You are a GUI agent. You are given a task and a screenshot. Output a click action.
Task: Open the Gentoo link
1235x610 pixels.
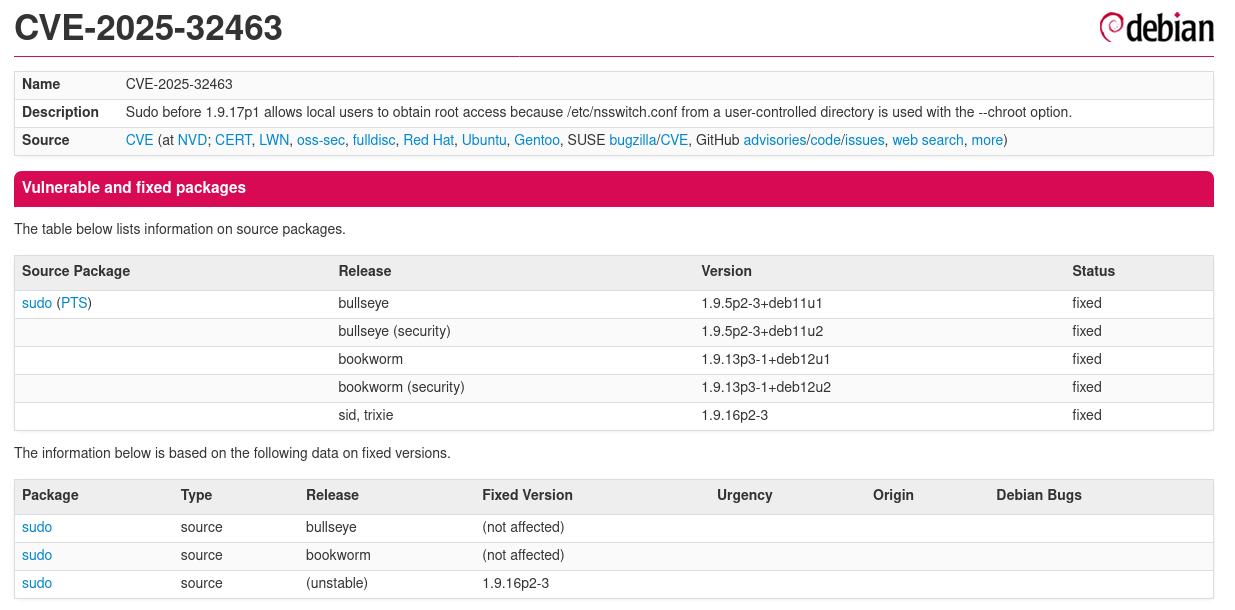point(537,140)
